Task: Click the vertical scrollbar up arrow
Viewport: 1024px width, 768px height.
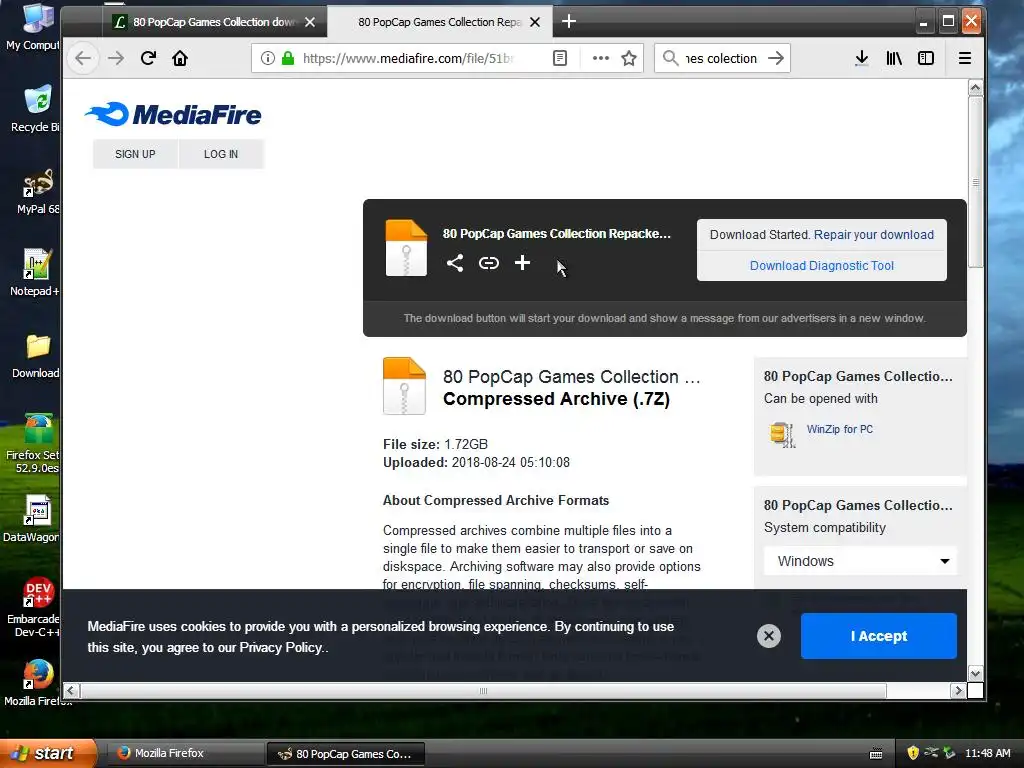Action: (975, 88)
